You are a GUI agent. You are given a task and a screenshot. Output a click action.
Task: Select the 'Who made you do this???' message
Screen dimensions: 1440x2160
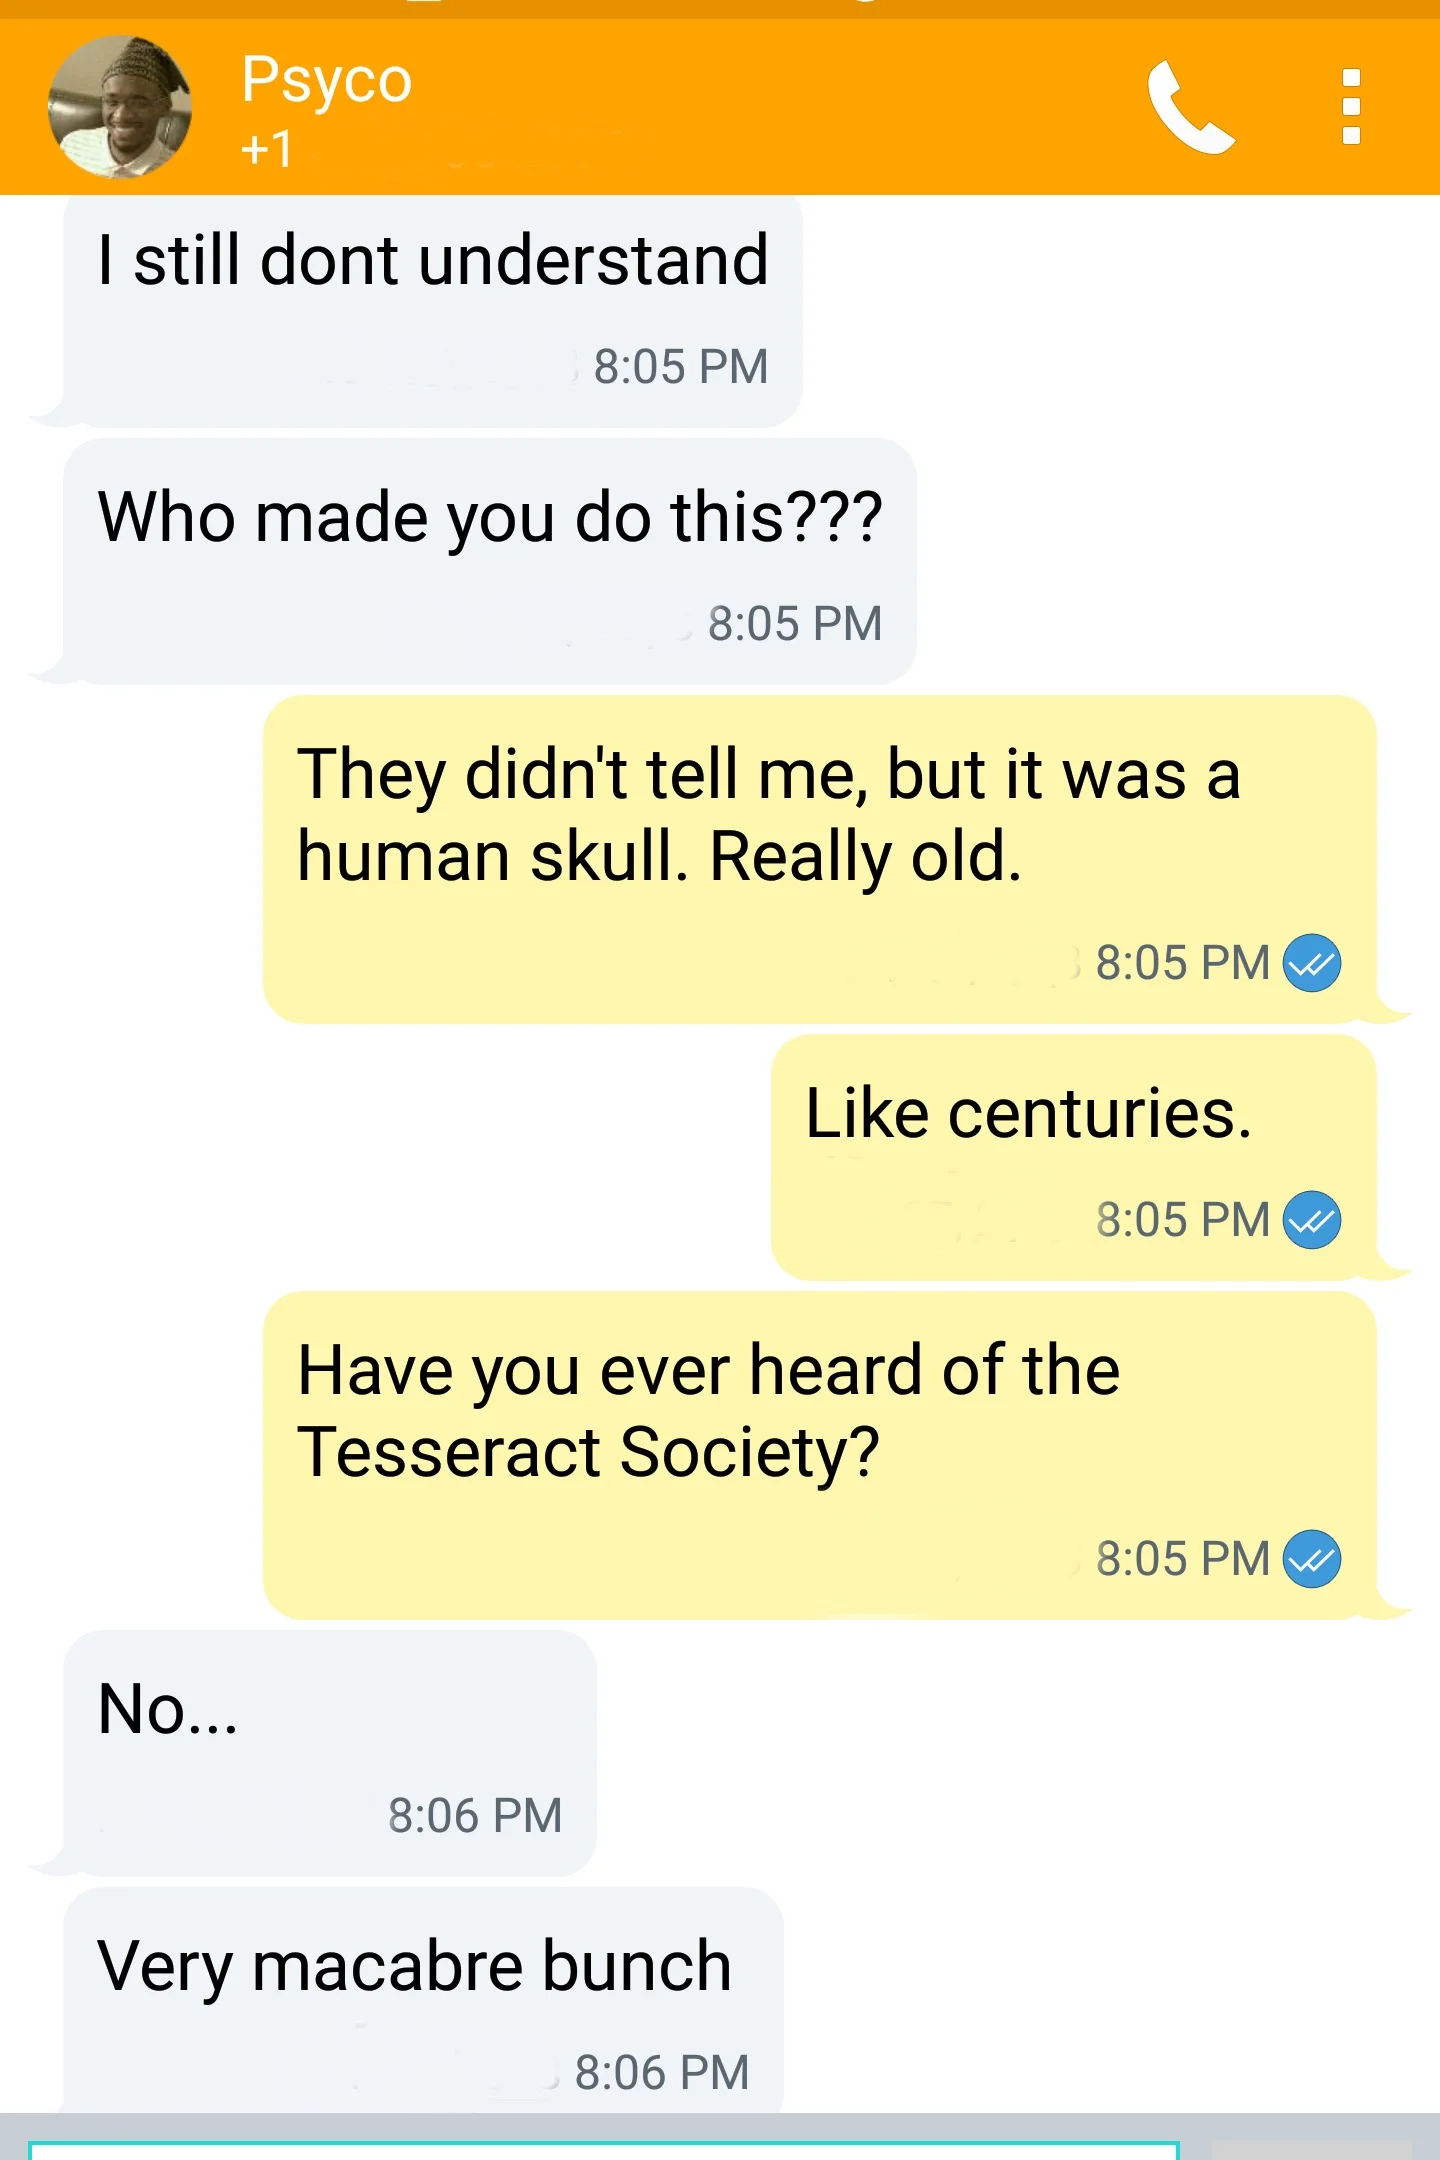(489, 561)
